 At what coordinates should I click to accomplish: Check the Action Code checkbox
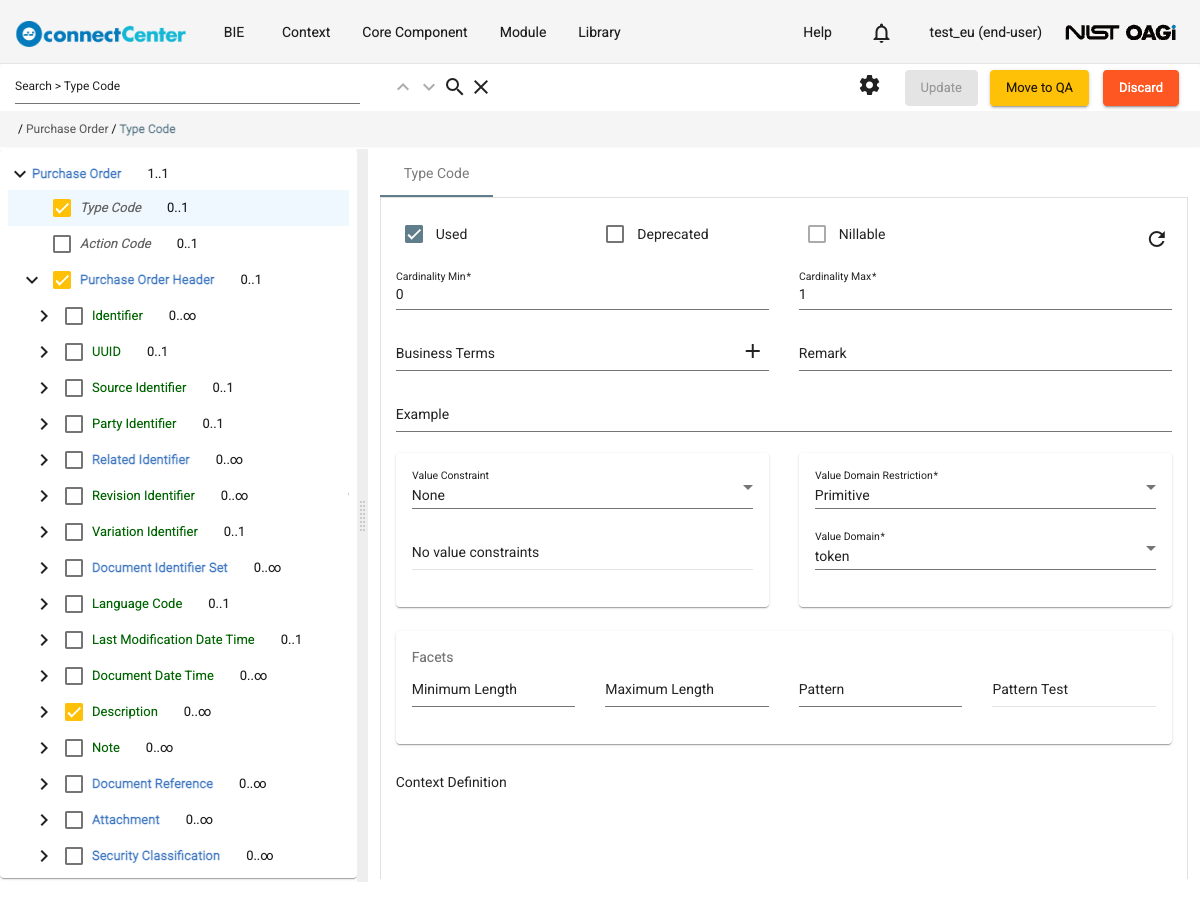click(62, 244)
